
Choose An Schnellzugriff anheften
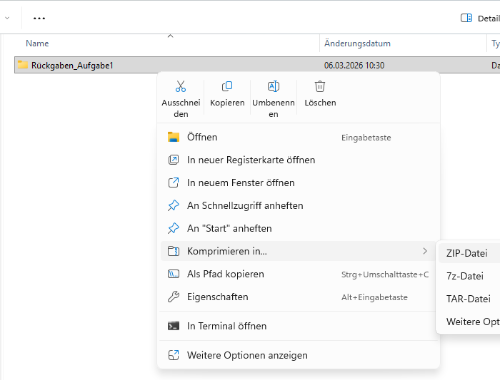tap(298, 206)
